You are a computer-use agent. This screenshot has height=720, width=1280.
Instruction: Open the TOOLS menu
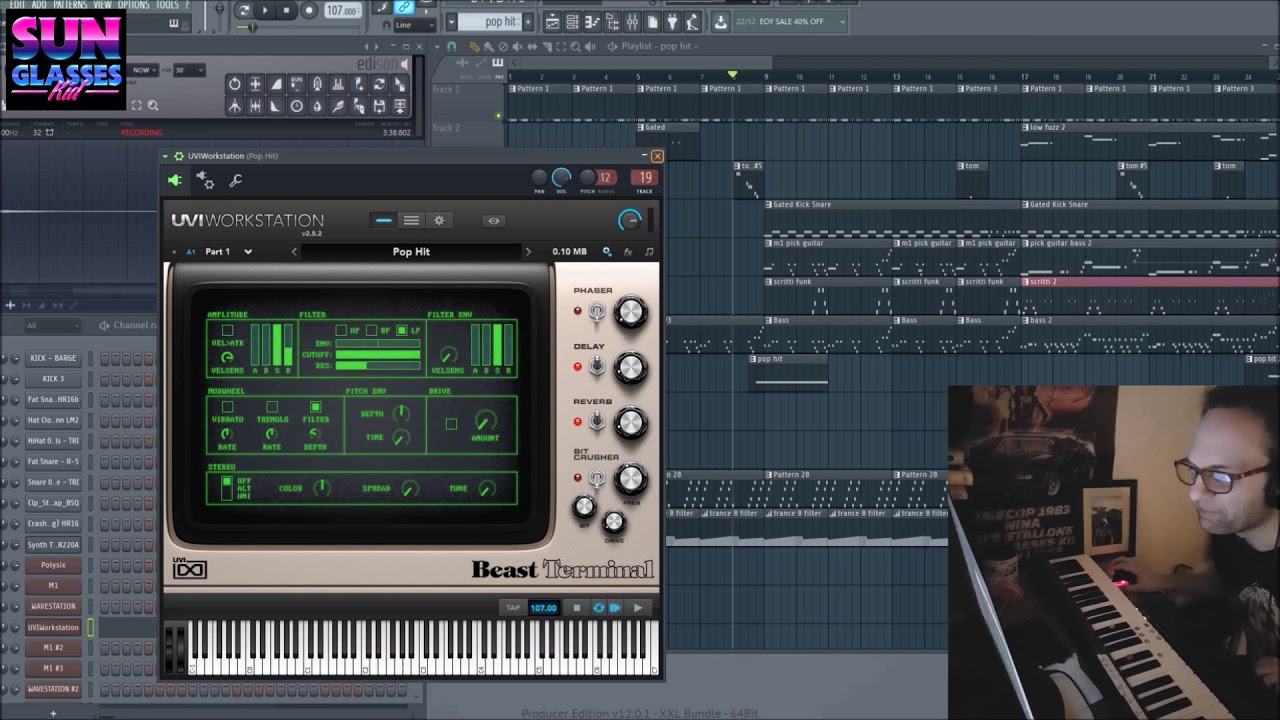pos(167,5)
